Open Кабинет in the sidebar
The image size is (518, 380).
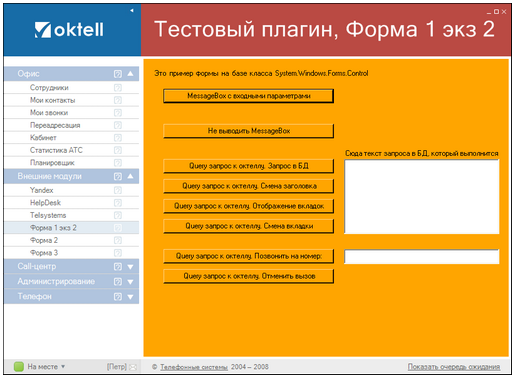point(72,138)
